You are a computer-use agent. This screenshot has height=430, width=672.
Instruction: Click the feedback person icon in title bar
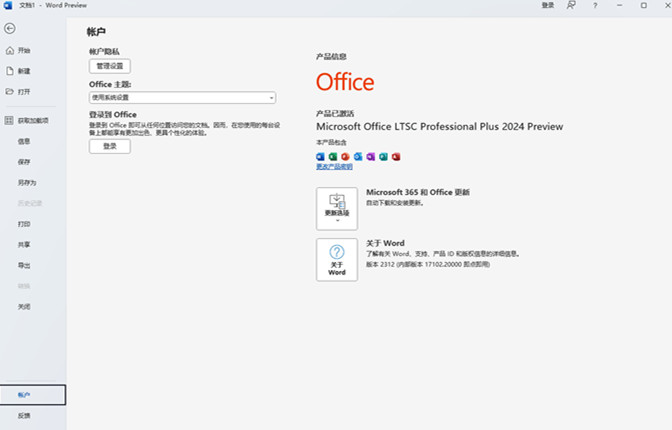point(571,5)
